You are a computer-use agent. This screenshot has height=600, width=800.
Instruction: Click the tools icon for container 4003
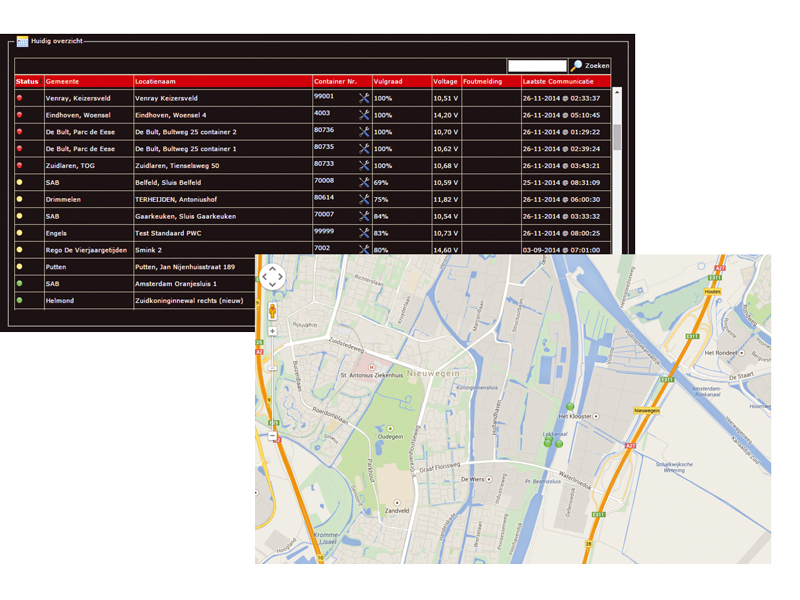(364, 115)
